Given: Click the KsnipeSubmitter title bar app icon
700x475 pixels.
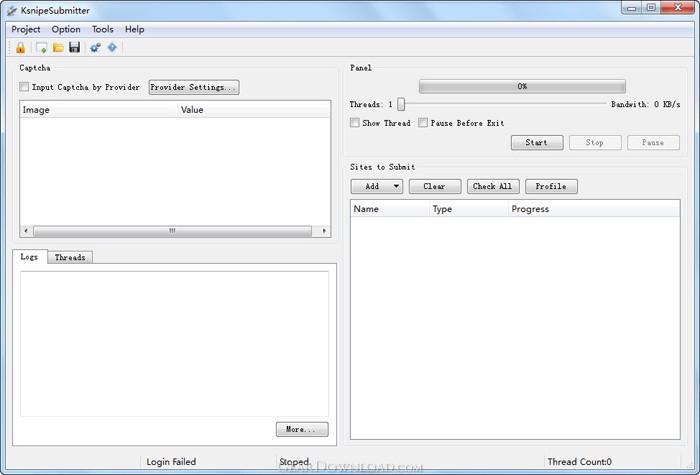Looking at the screenshot, I should click(x=12, y=11).
